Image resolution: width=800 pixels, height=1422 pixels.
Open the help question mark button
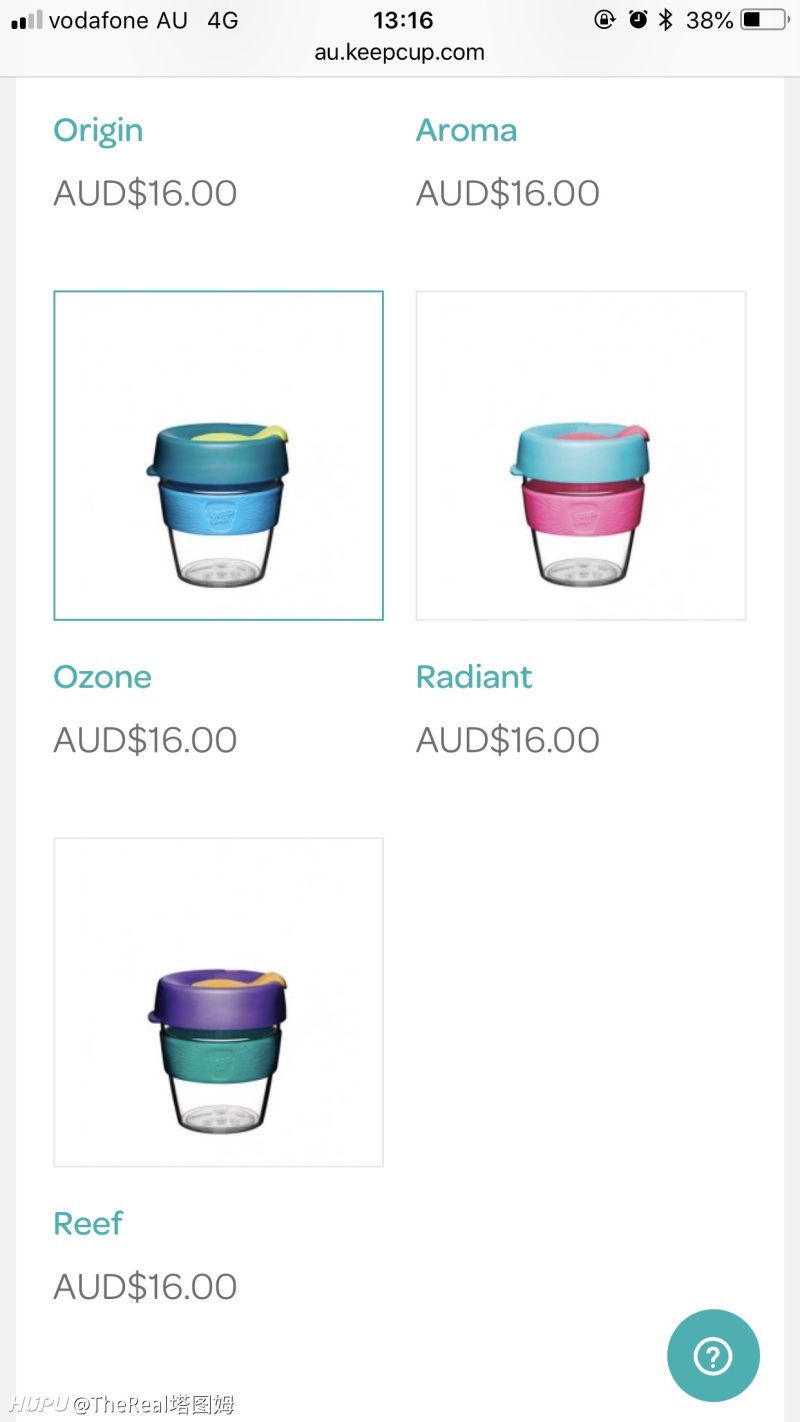[713, 1355]
